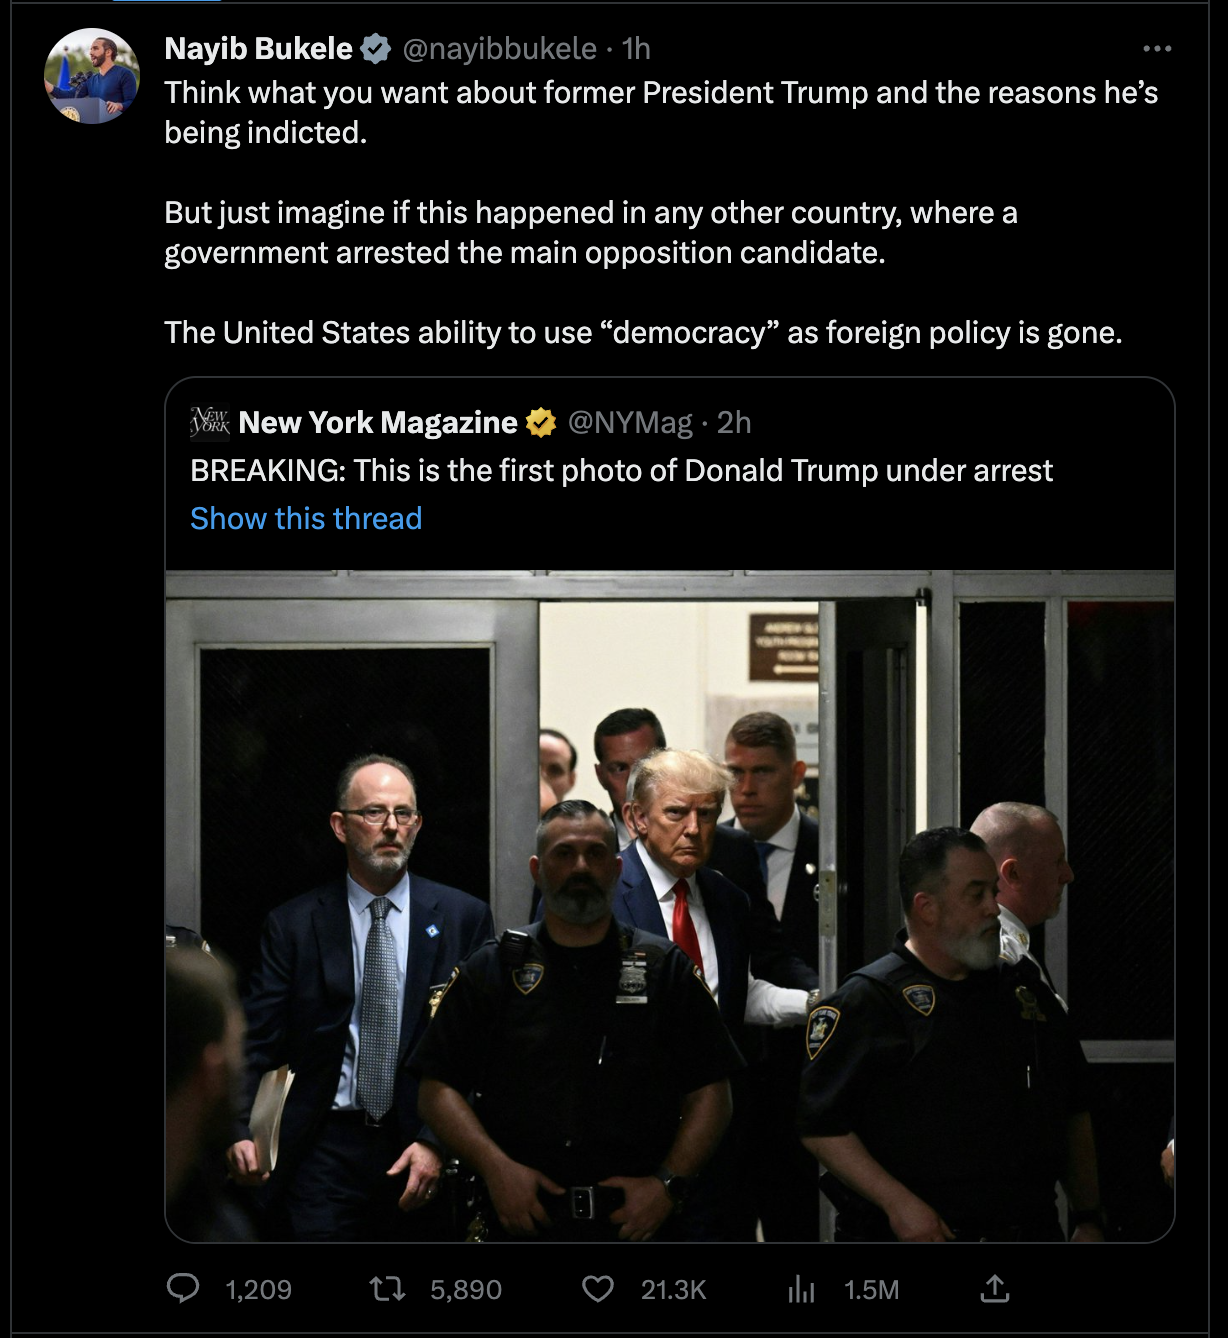Click Nayib Bukele's blue verified badge
1228x1338 pixels.
pyautogui.click(x=376, y=48)
